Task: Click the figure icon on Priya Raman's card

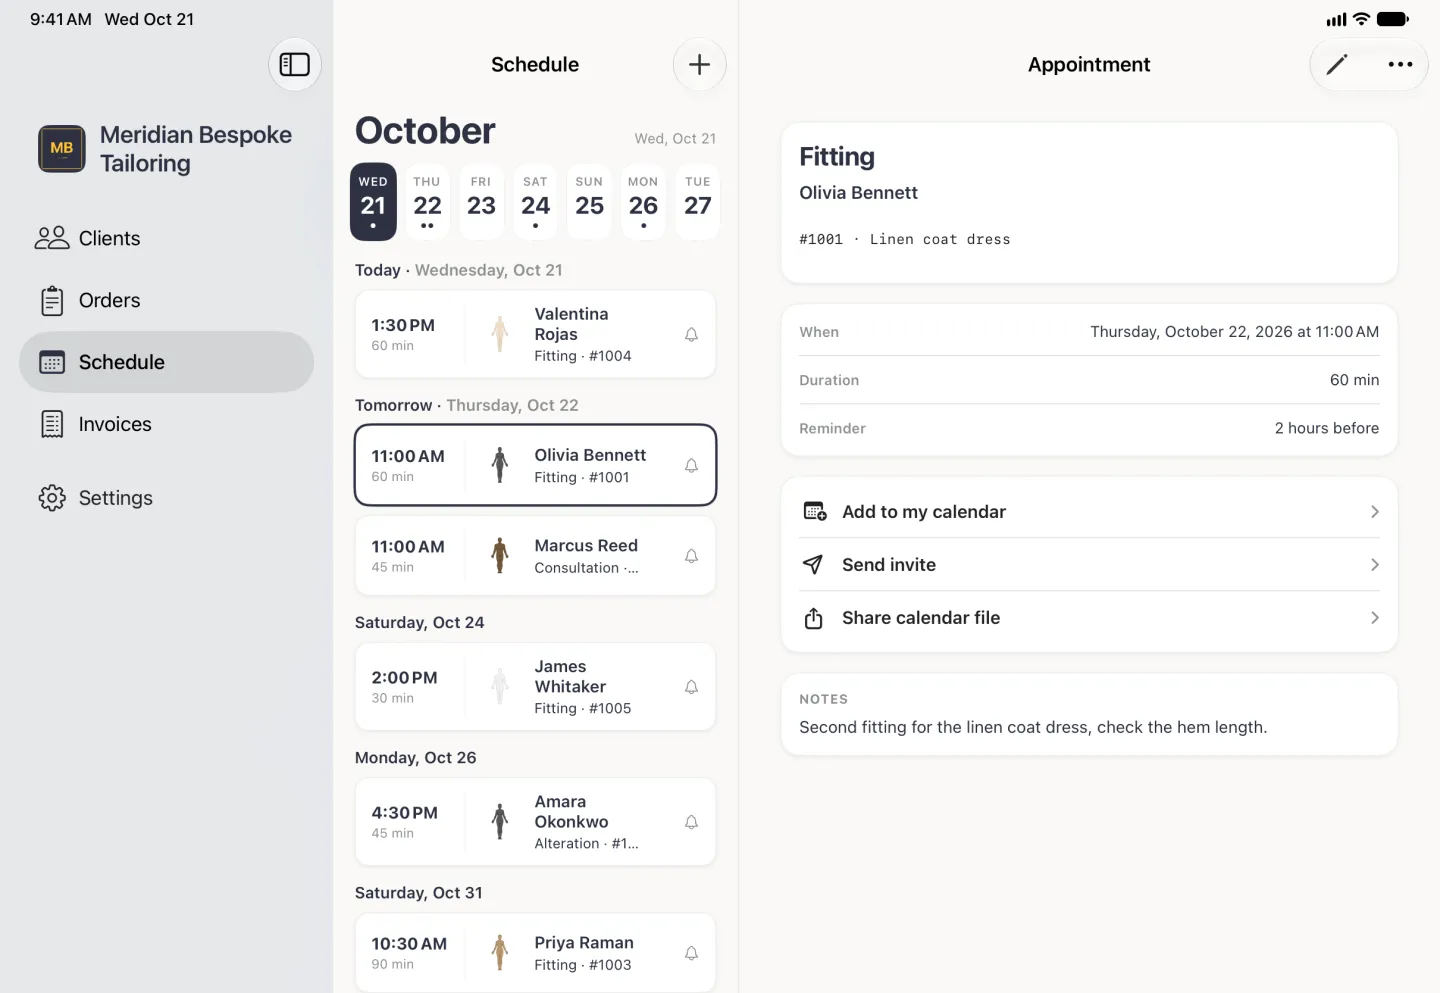Action: (500, 953)
